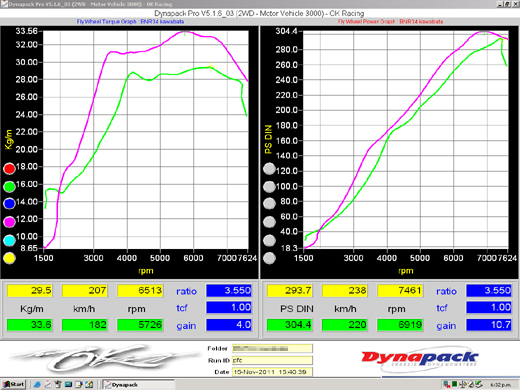The width and height of the screenshot is (520, 390).
Task: Open the Windows Start menu
Action: (14, 384)
